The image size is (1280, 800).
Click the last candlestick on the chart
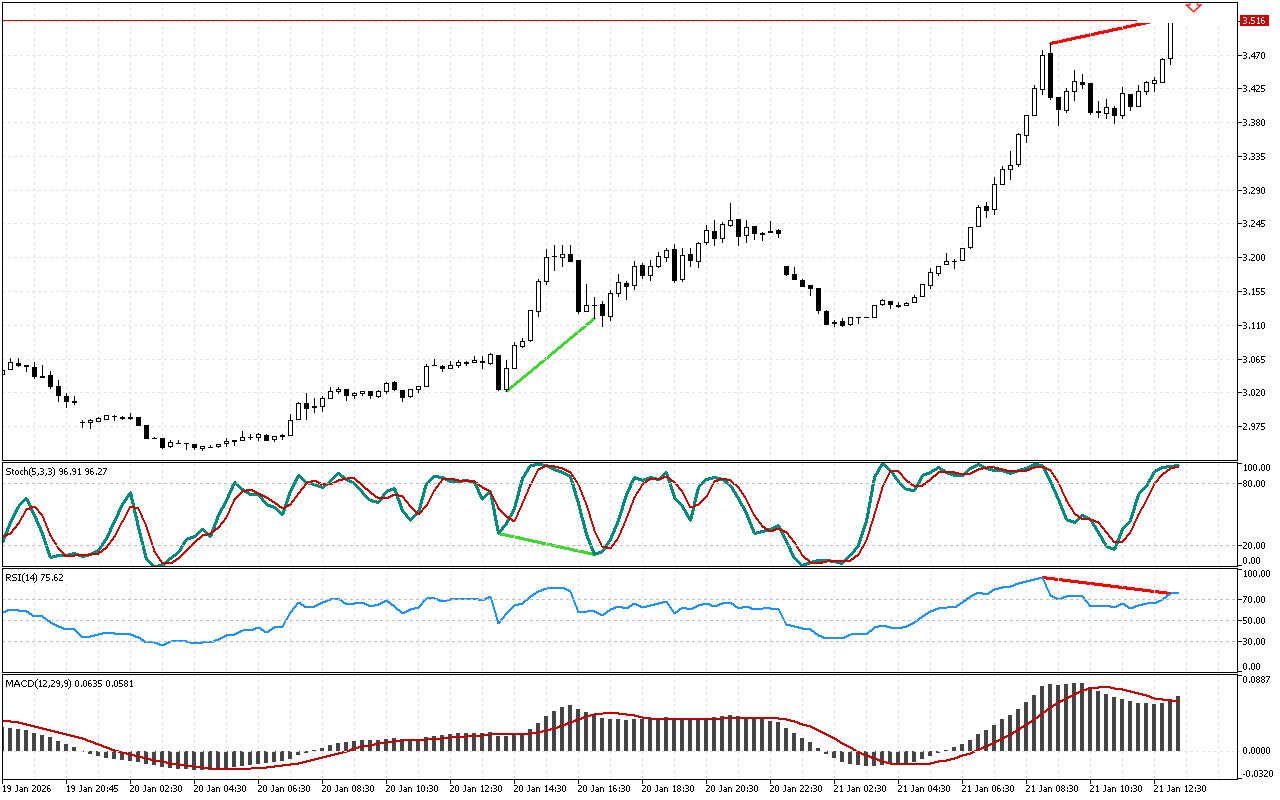tap(1171, 42)
